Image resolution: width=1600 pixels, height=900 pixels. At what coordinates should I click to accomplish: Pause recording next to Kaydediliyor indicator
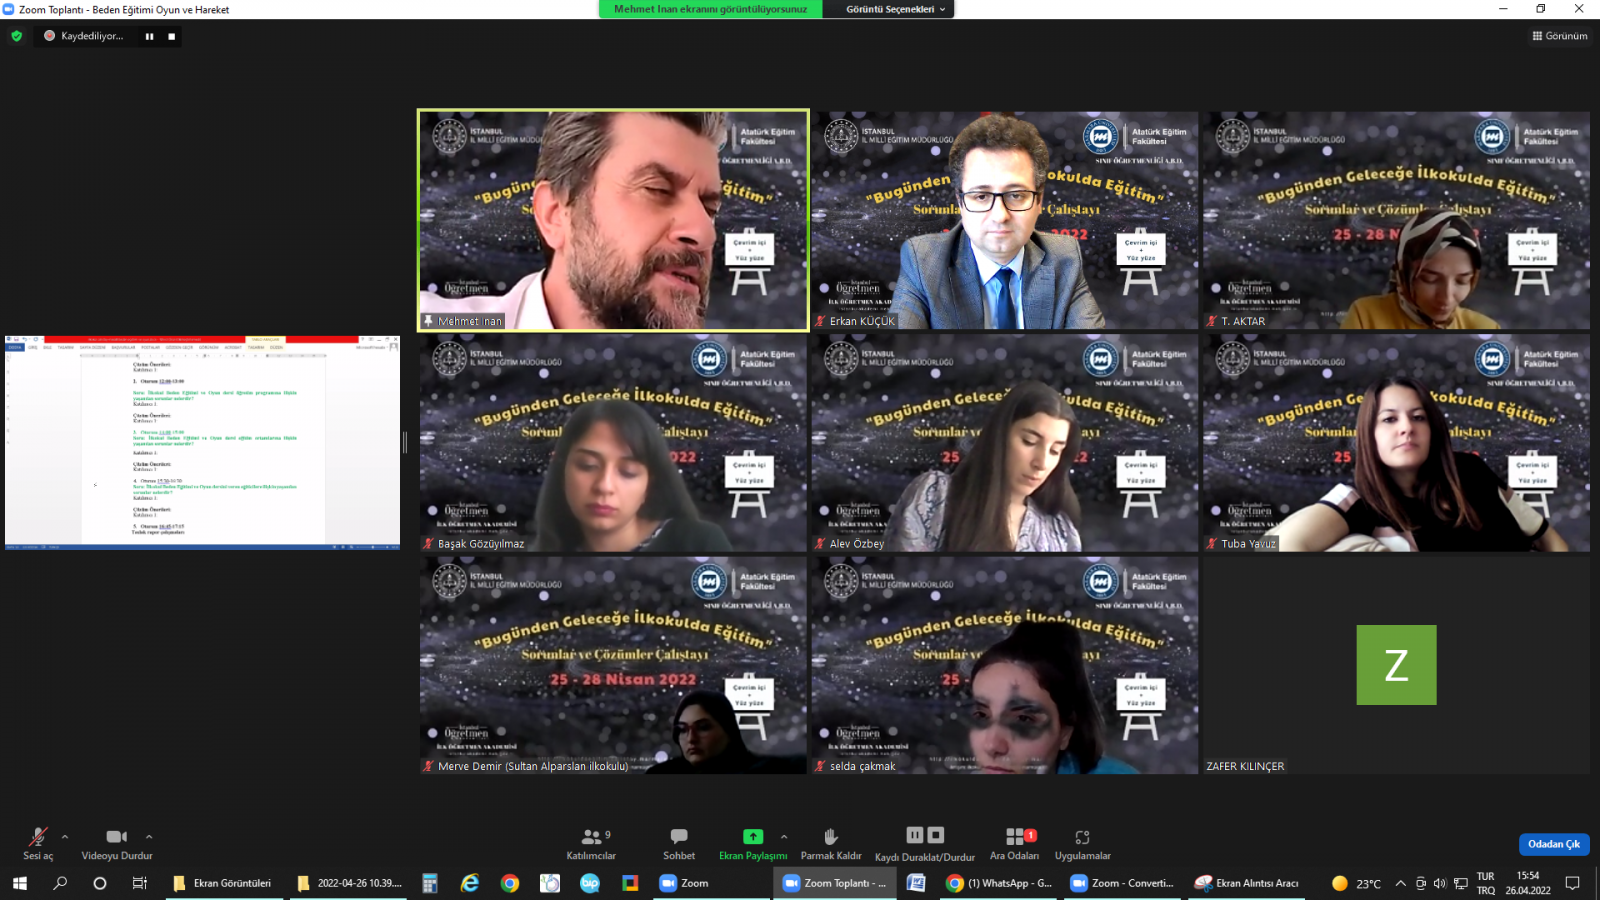[x=149, y=36]
